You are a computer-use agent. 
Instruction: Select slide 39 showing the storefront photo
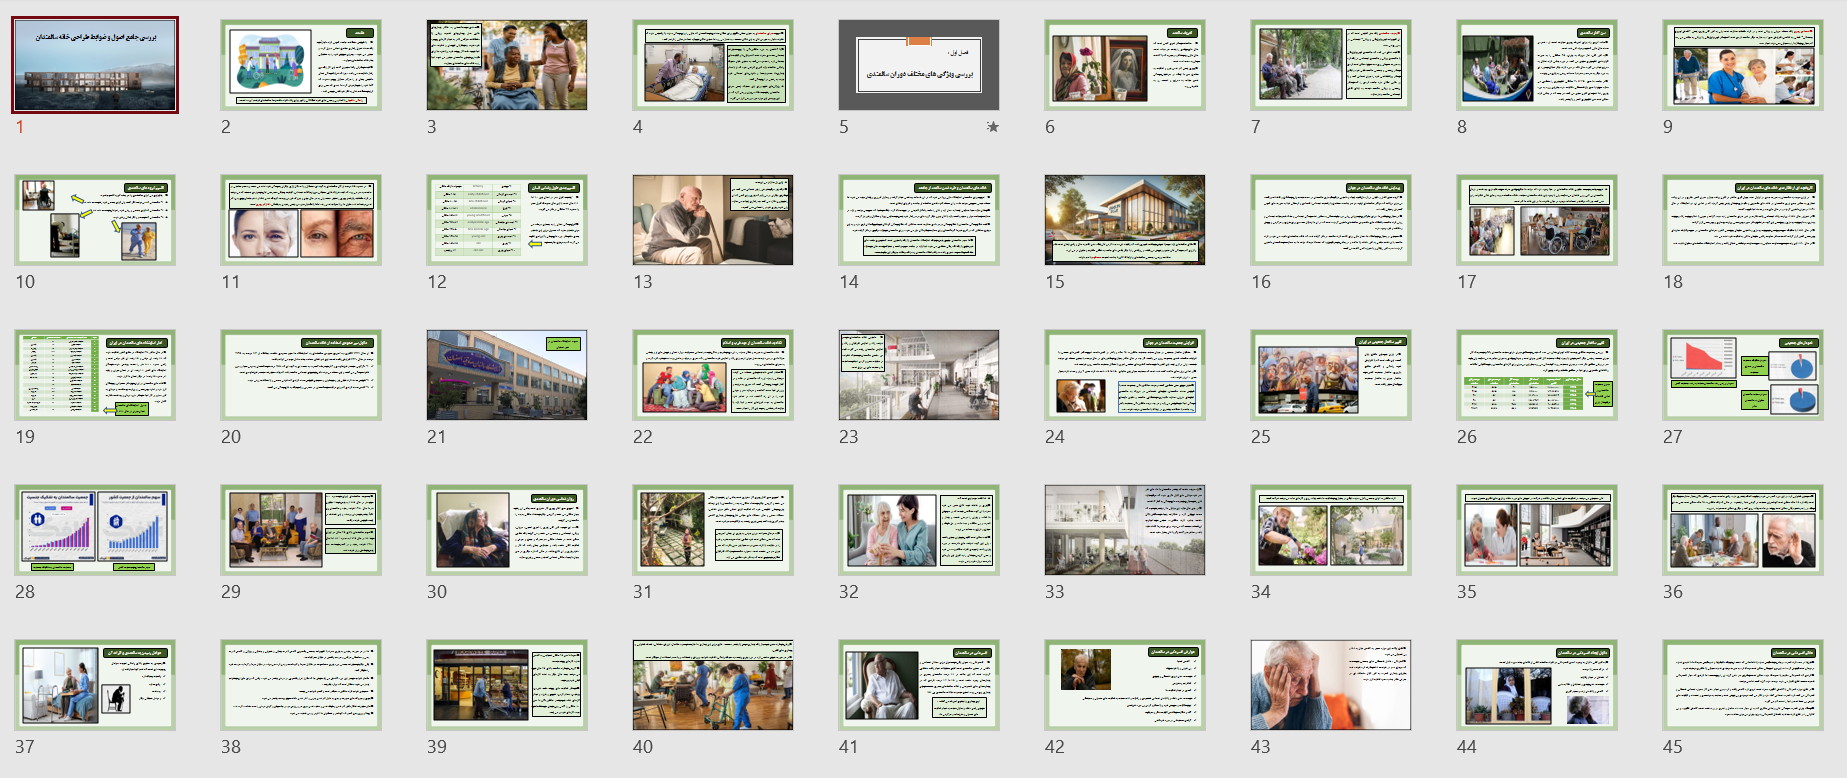point(507,685)
